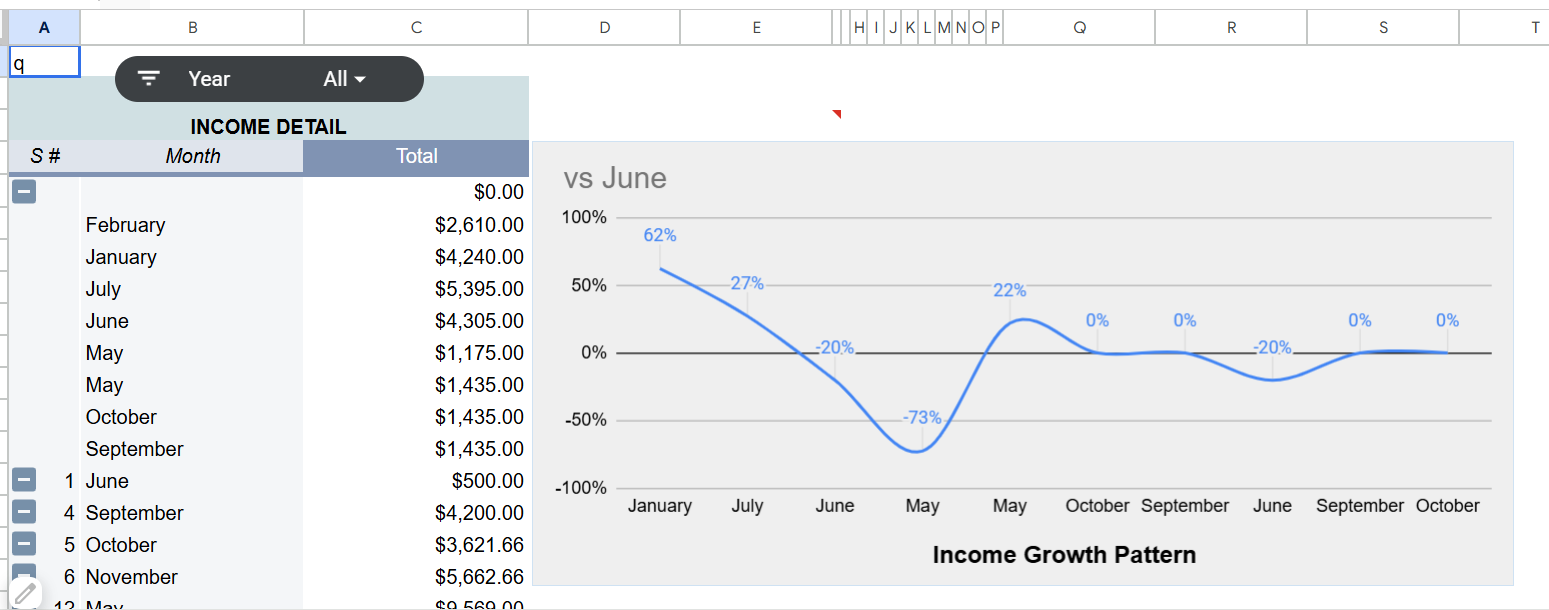Click the cell input containing q
1549x610 pixels.
pos(45,63)
